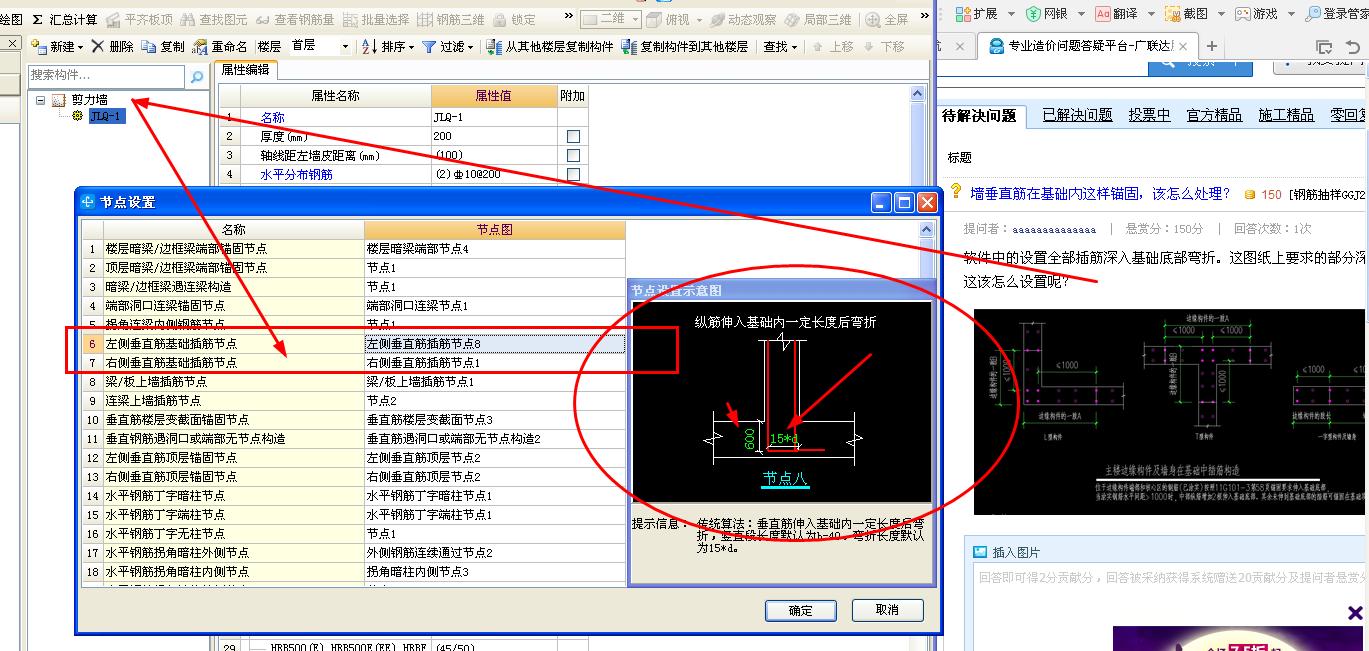This screenshot has width=1369, height=651.
Task: Open 楼层 首层 floor combo box
Action: click(320, 46)
